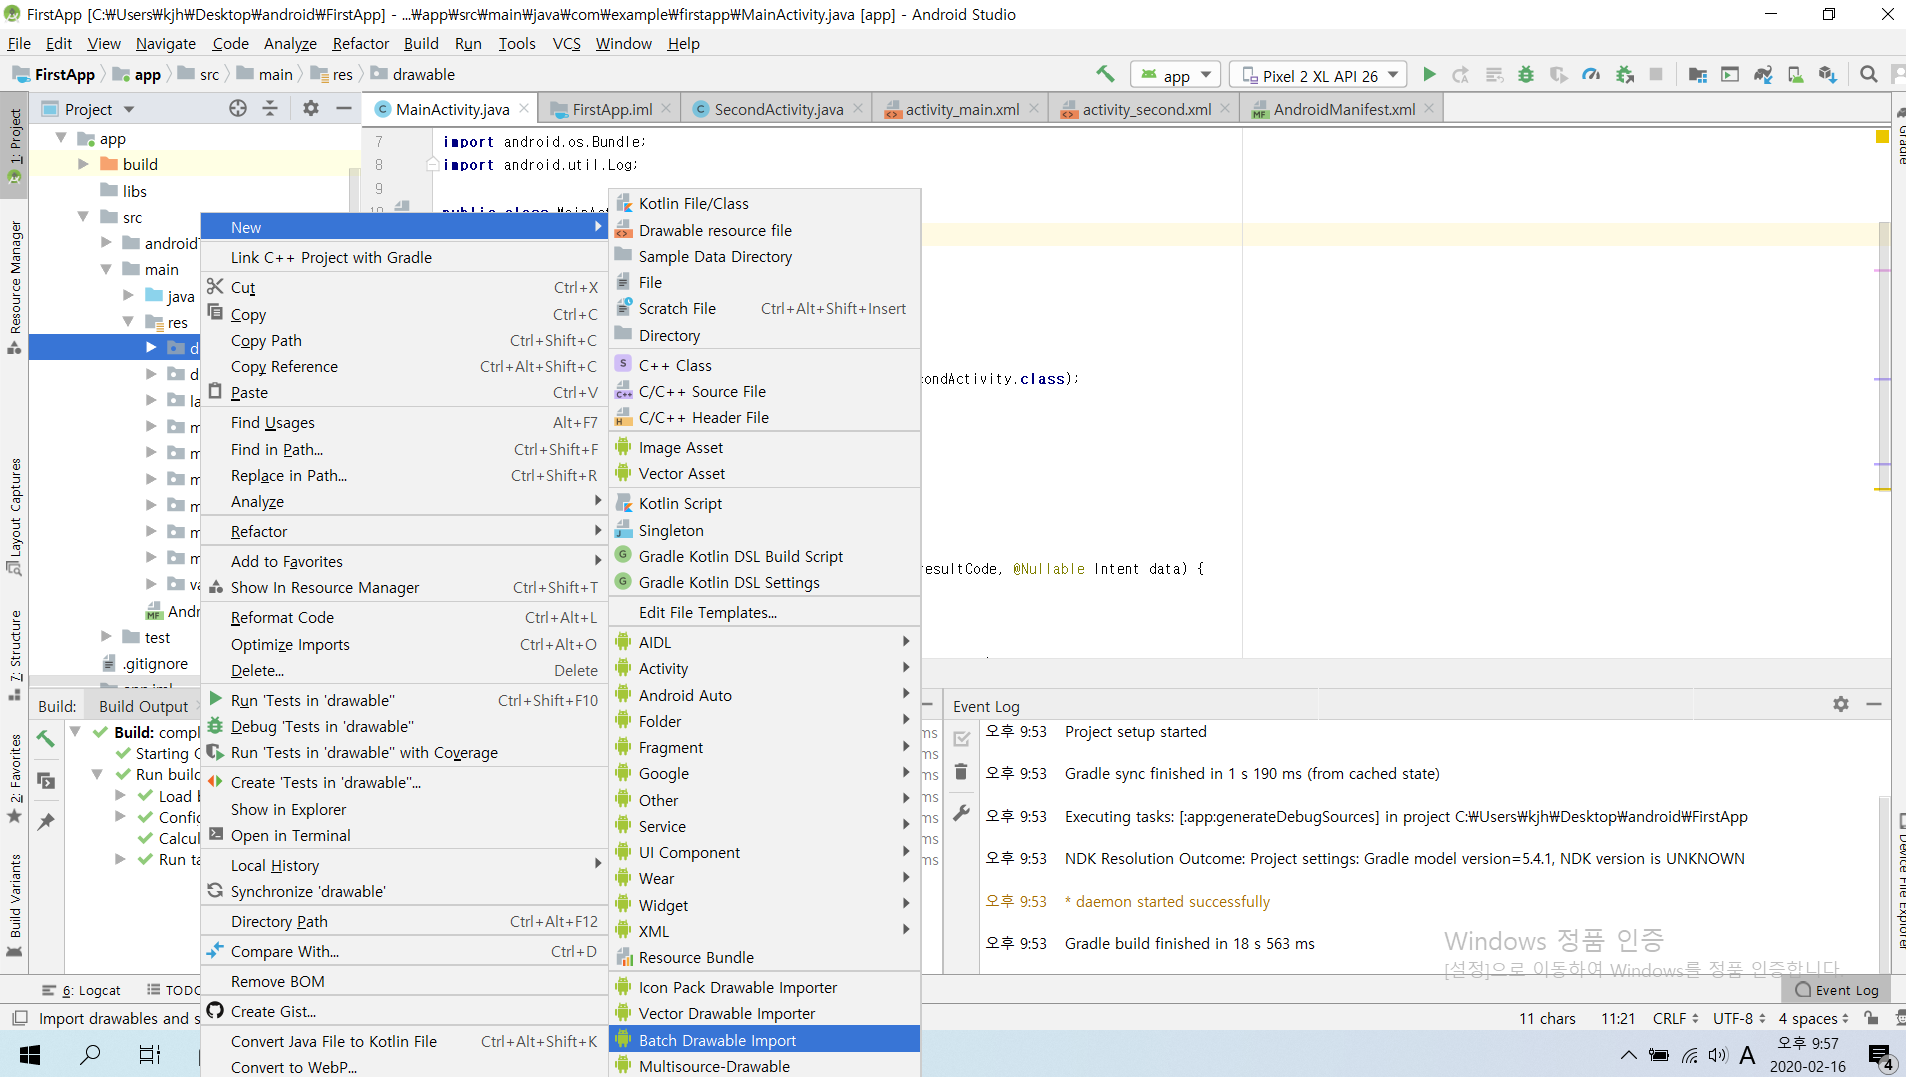Switch to SecondActivity.java tab
Image resolution: width=1906 pixels, height=1077 pixels.
tap(778, 109)
